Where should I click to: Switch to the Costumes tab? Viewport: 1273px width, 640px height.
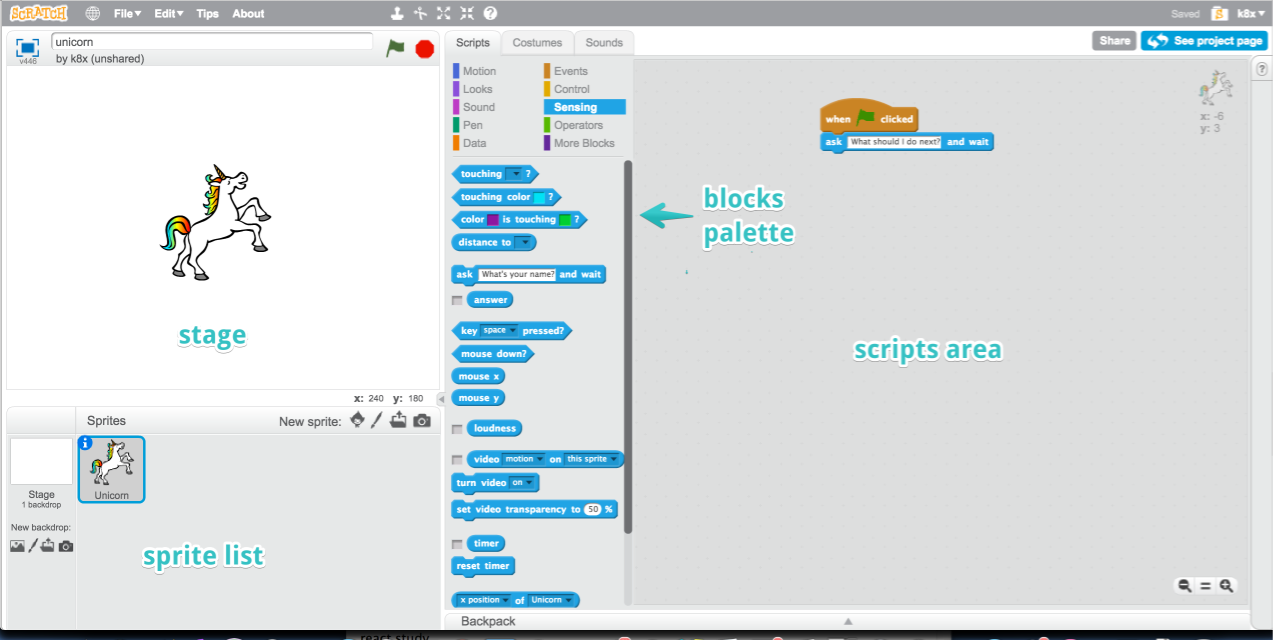537,43
